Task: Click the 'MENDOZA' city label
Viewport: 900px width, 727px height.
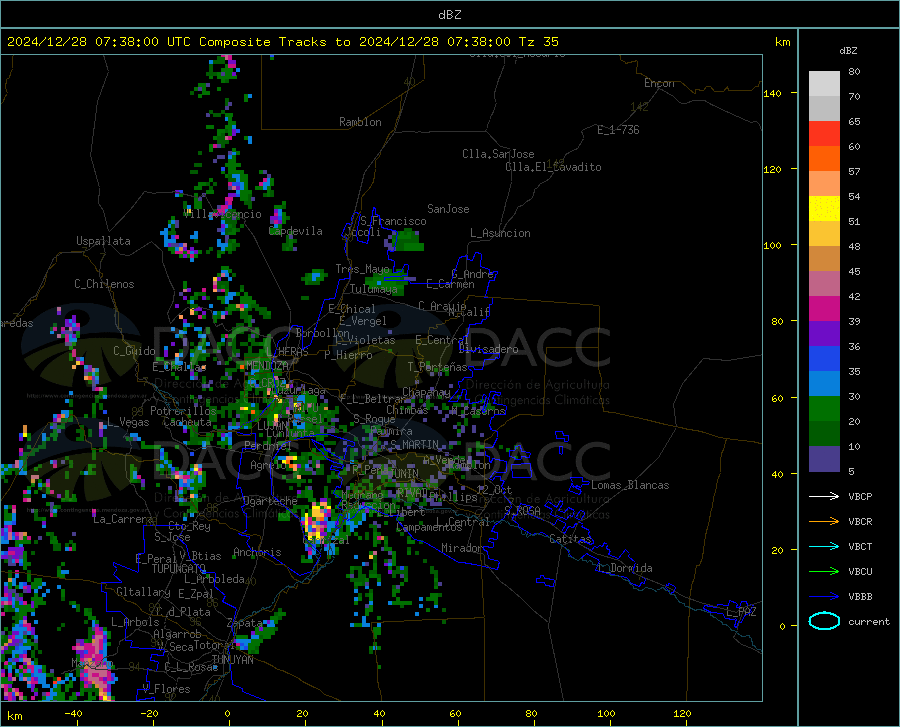Action: [267, 365]
